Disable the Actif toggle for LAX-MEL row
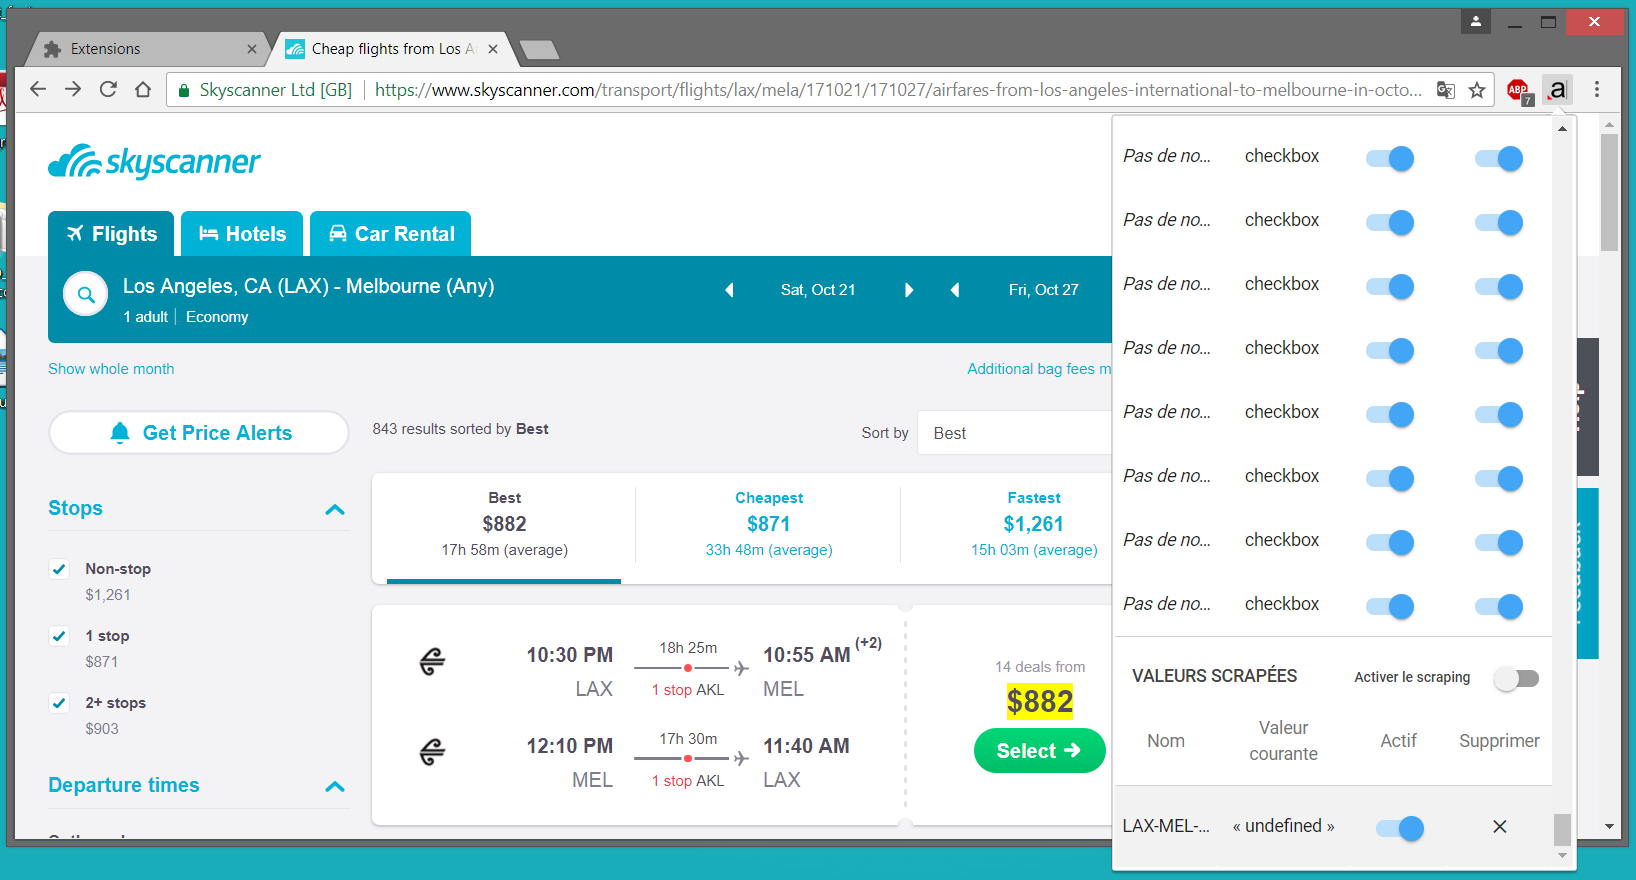Image resolution: width=1636 pixels, height=880 pixels. click(1400, 828)
